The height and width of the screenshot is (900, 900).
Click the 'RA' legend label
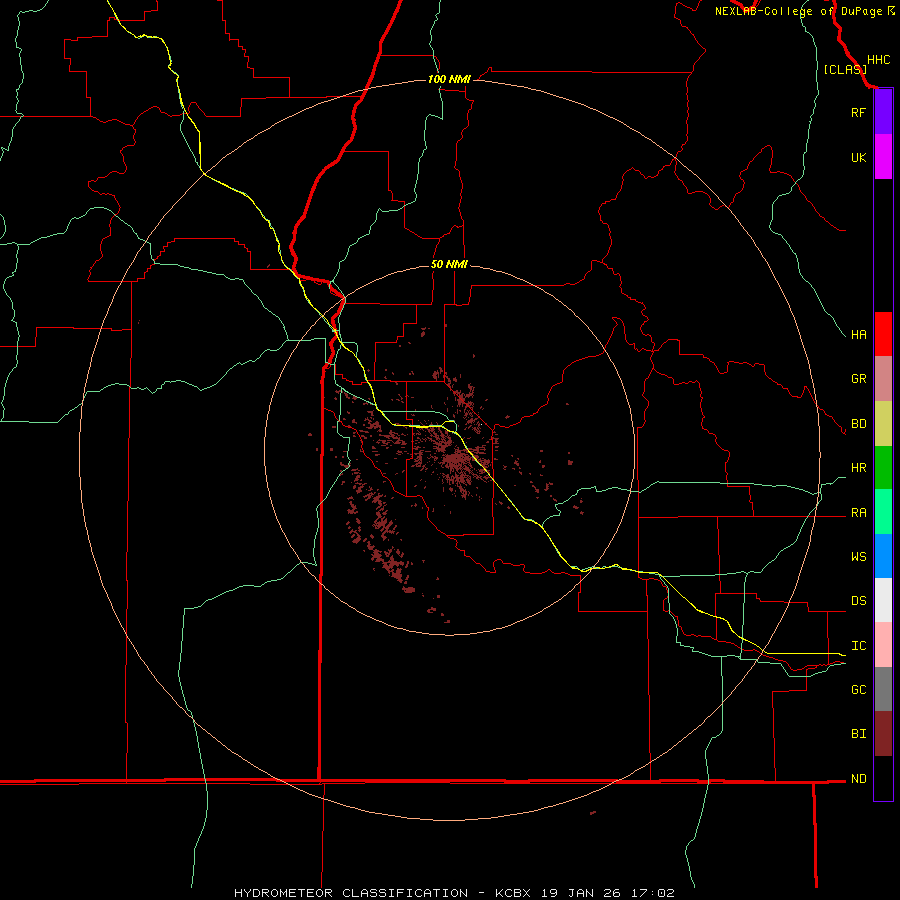pos(858,513)
